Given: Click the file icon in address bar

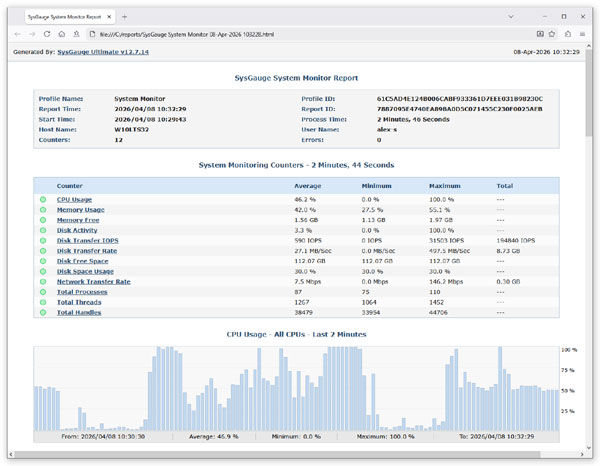Looking at the screenshot, I should (x=92, y=34).
